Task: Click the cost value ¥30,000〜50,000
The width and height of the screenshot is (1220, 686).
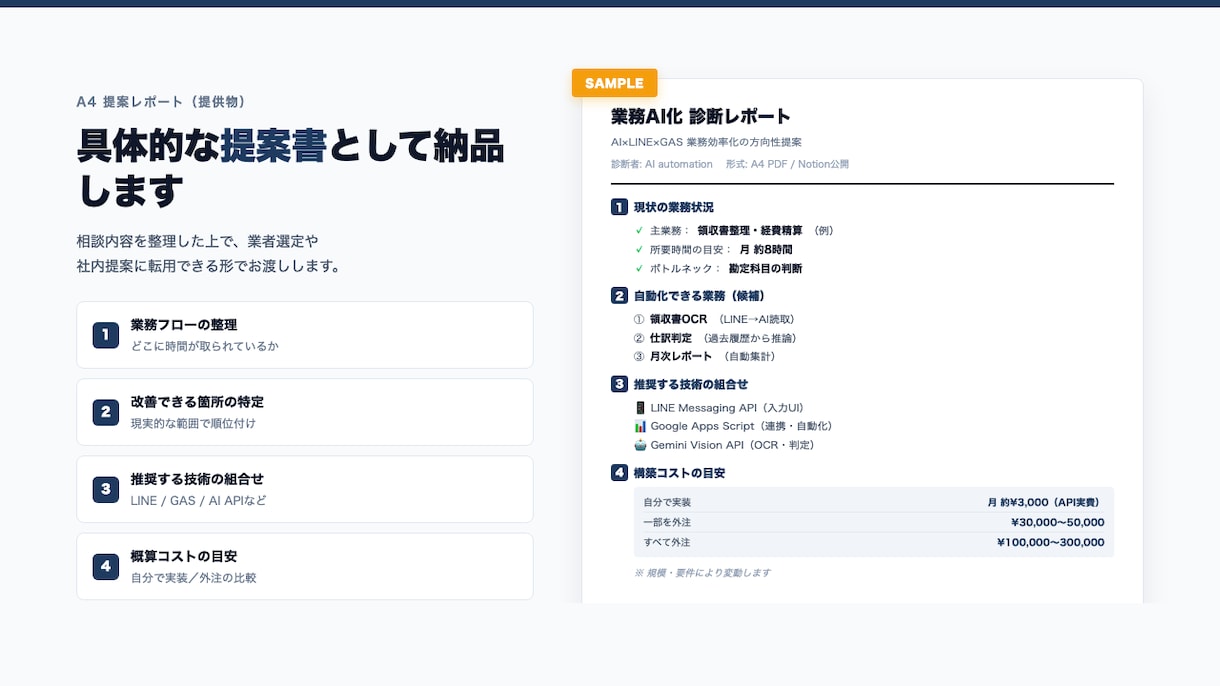Action: (1058, 522)
